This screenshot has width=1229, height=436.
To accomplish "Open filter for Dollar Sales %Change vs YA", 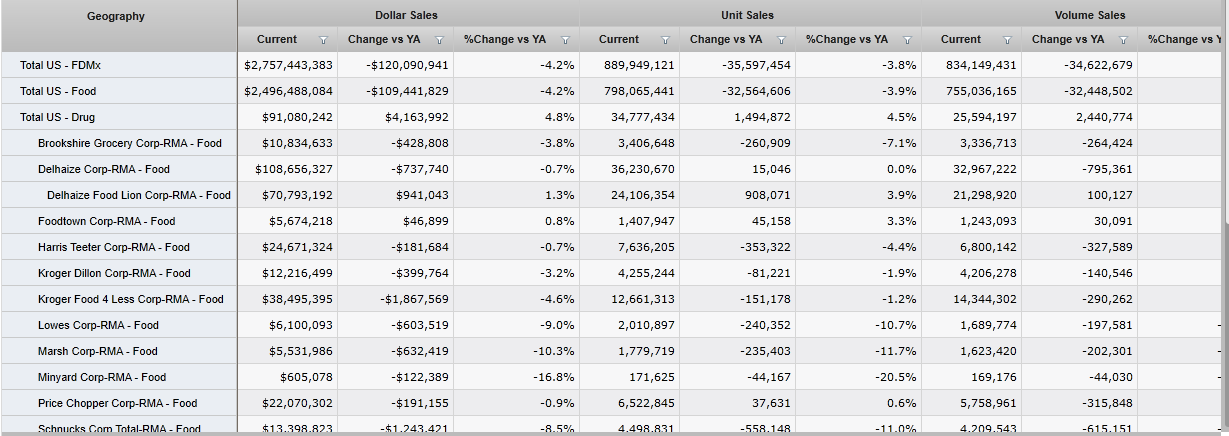I will point(565,41).
